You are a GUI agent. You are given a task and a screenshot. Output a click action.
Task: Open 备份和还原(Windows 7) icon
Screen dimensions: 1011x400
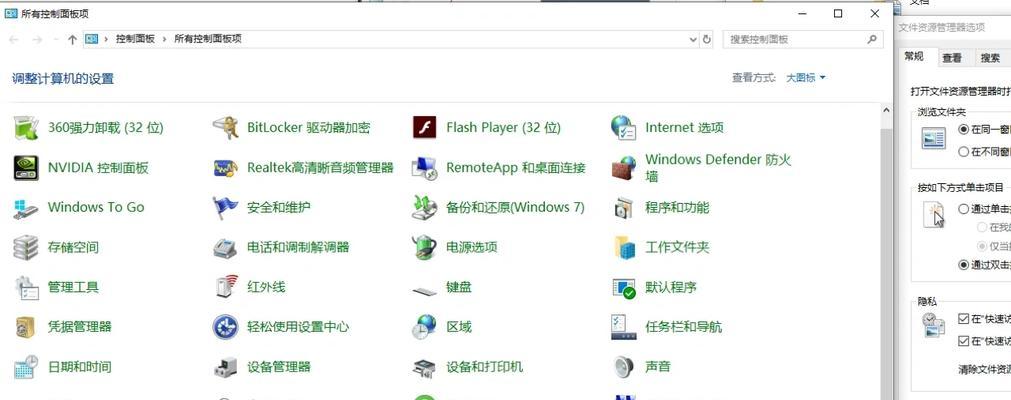pos(424,208)
